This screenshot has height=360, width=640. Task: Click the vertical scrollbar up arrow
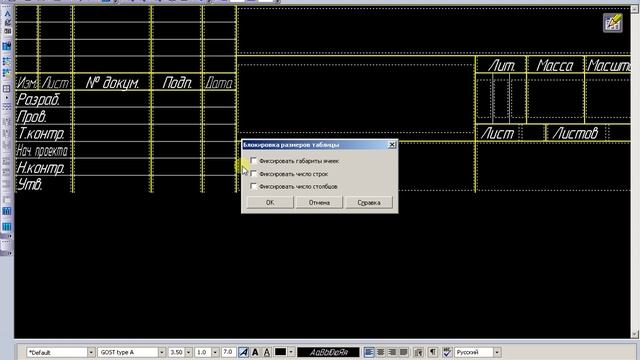[635, 9]
